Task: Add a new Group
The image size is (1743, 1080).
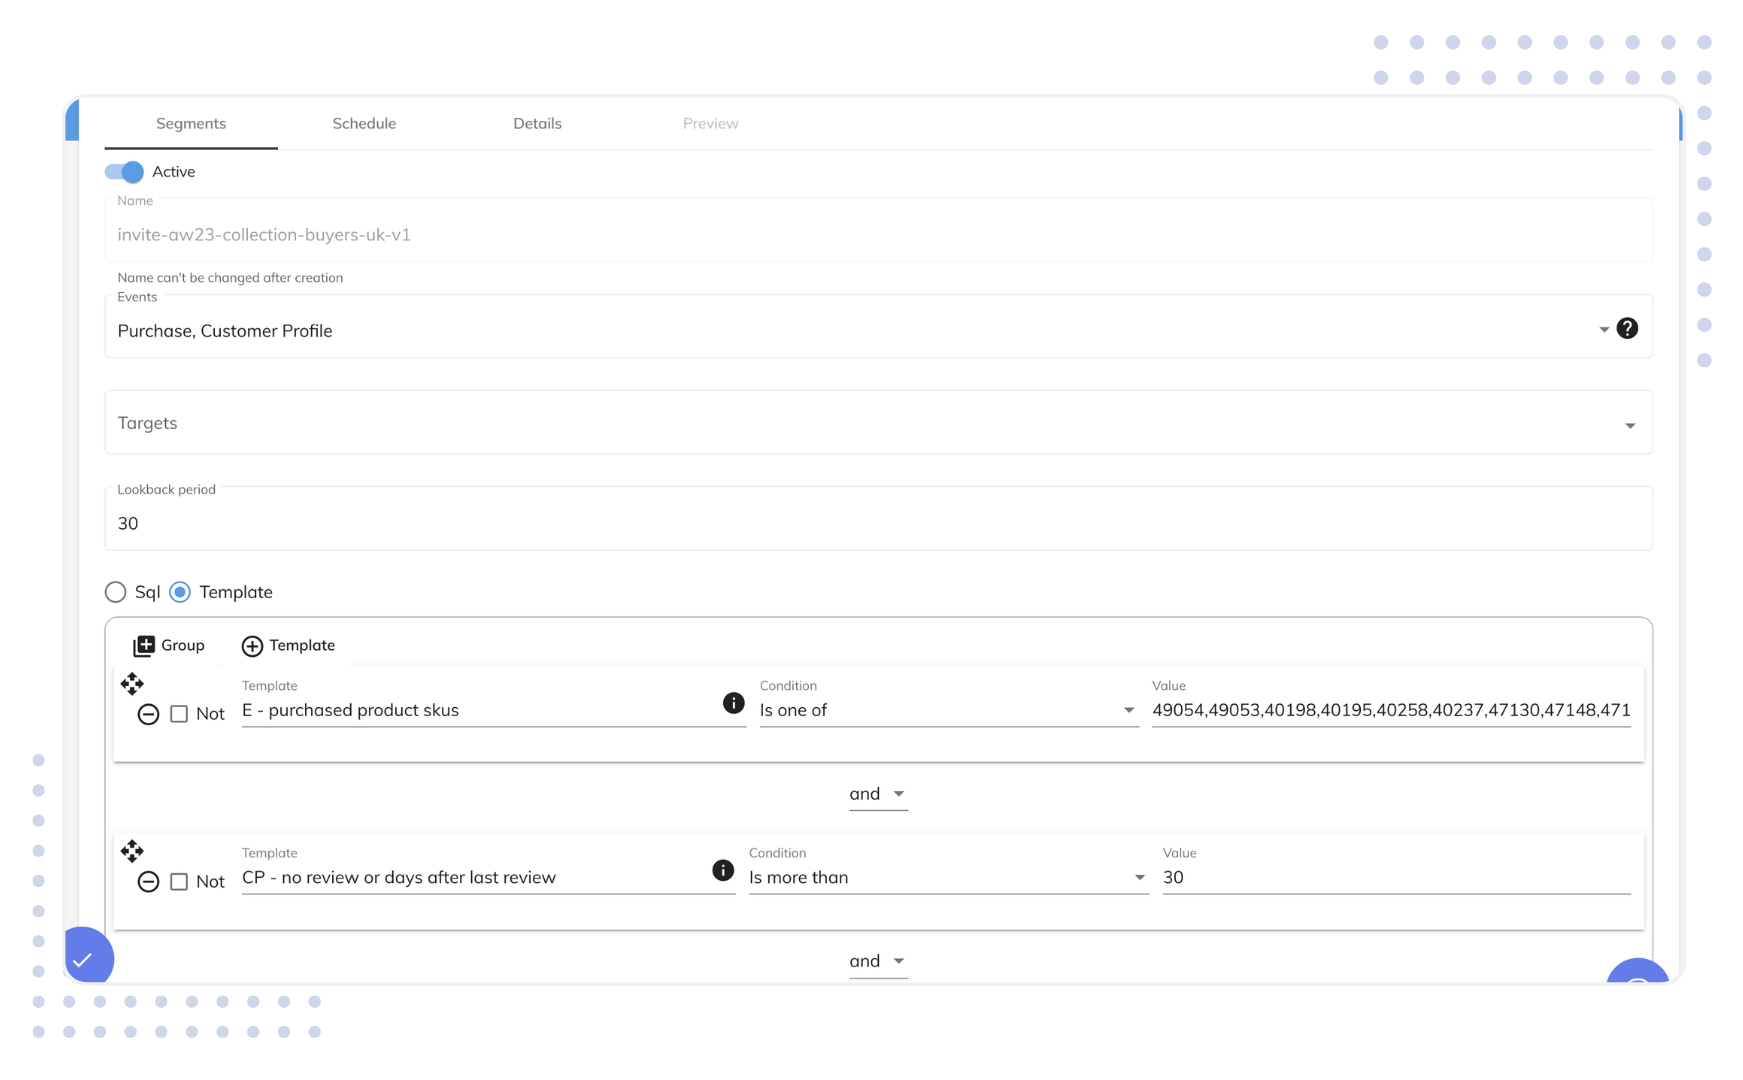Action: pos(168,645)
